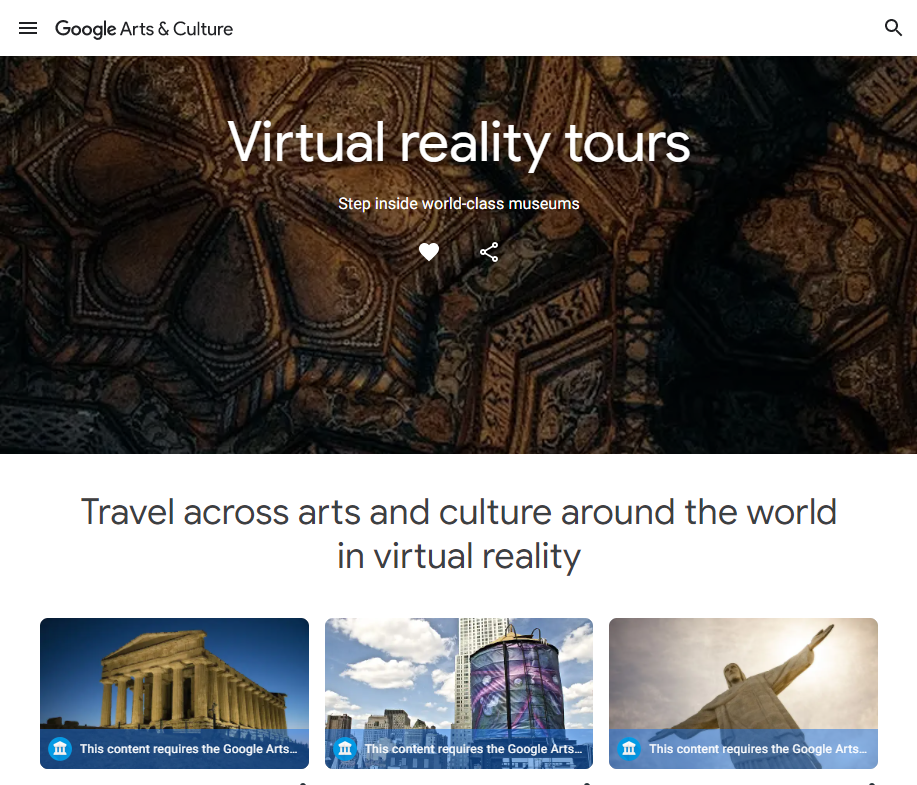
Task: Open the hamburger navigation menu
Action: point(28,28)
